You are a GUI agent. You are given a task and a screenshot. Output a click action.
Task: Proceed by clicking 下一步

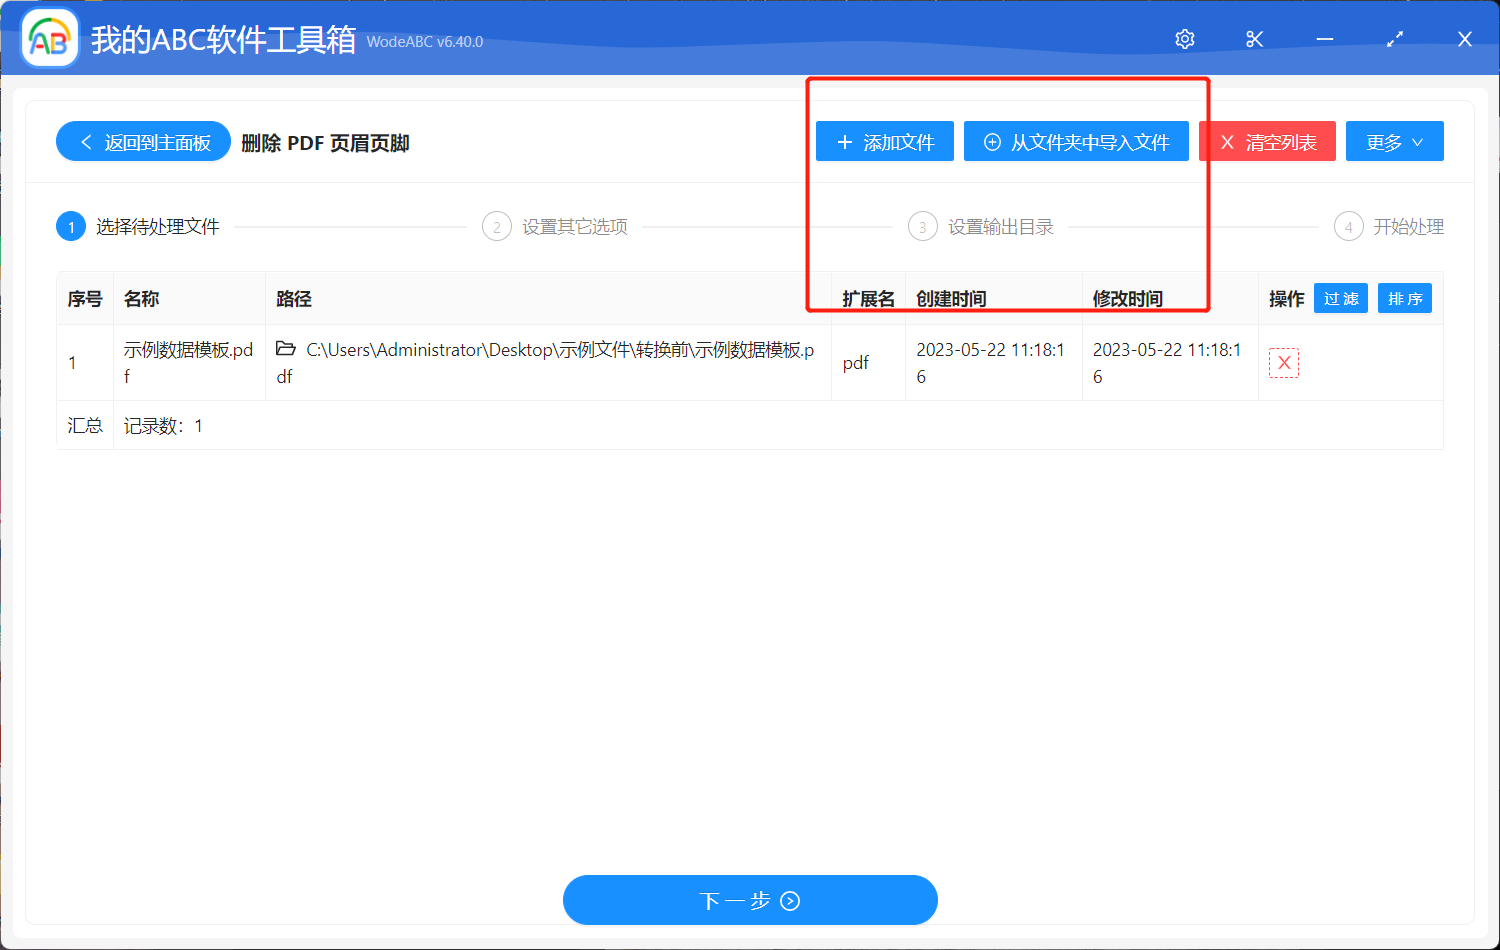(750, 900)
